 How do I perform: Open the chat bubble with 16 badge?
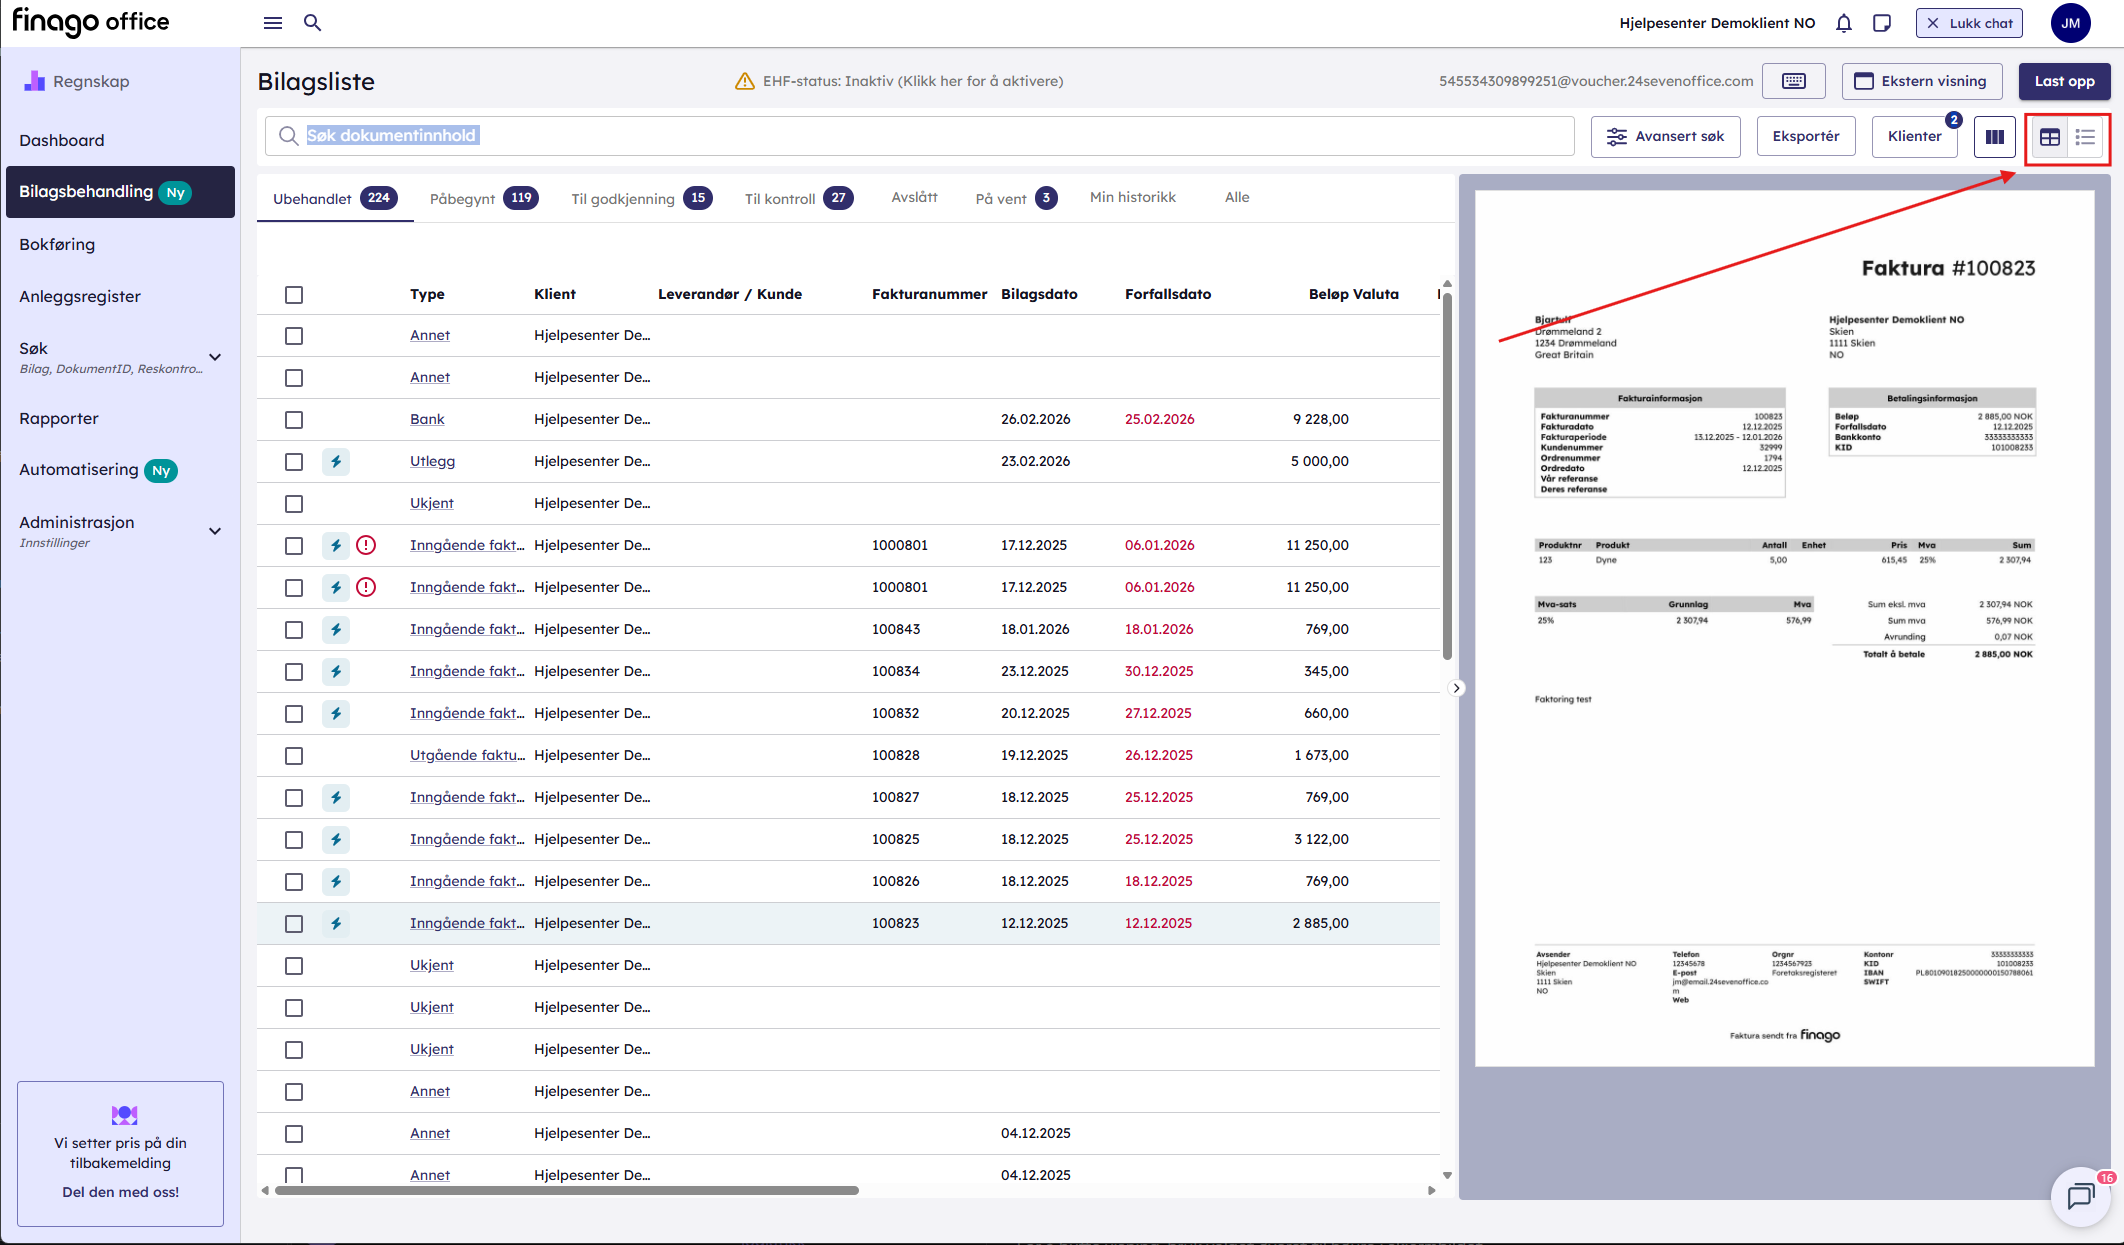pos(2080,1194)
